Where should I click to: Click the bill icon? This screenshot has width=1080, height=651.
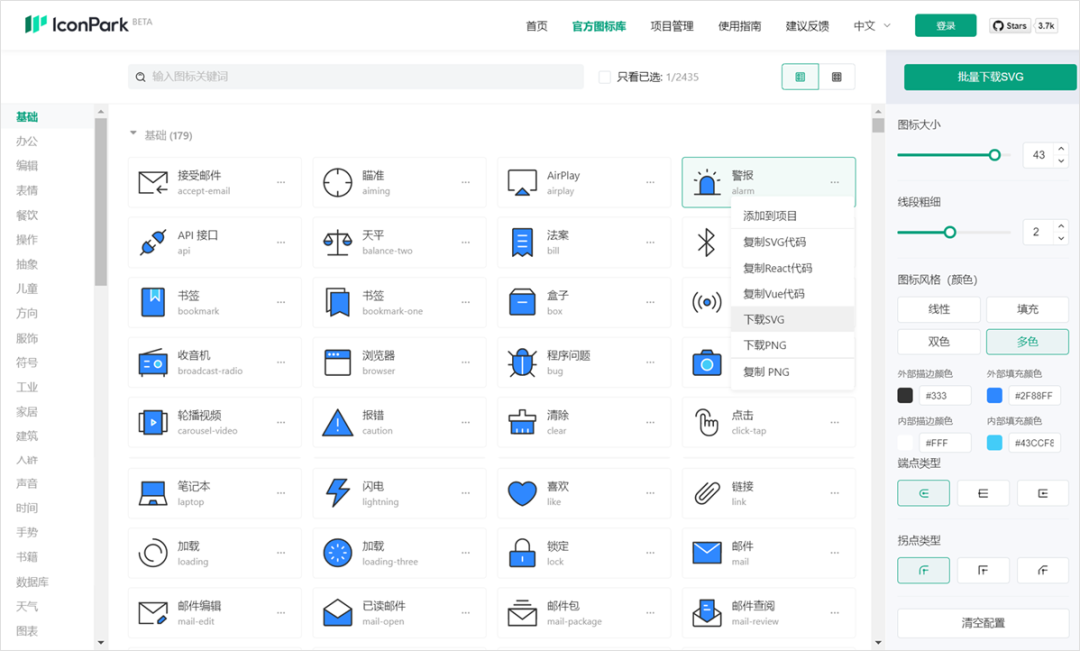tap(522, 242)
